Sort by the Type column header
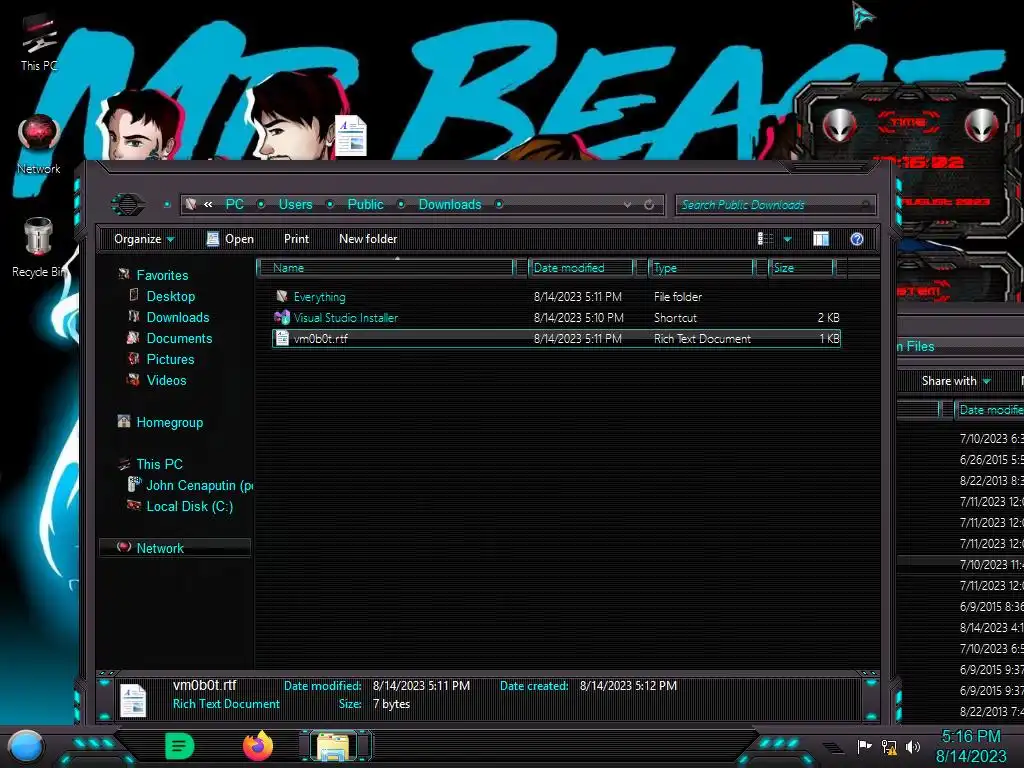Image resolution: width=1024 pixels, height=768 pixels. [x=701, y=268]
